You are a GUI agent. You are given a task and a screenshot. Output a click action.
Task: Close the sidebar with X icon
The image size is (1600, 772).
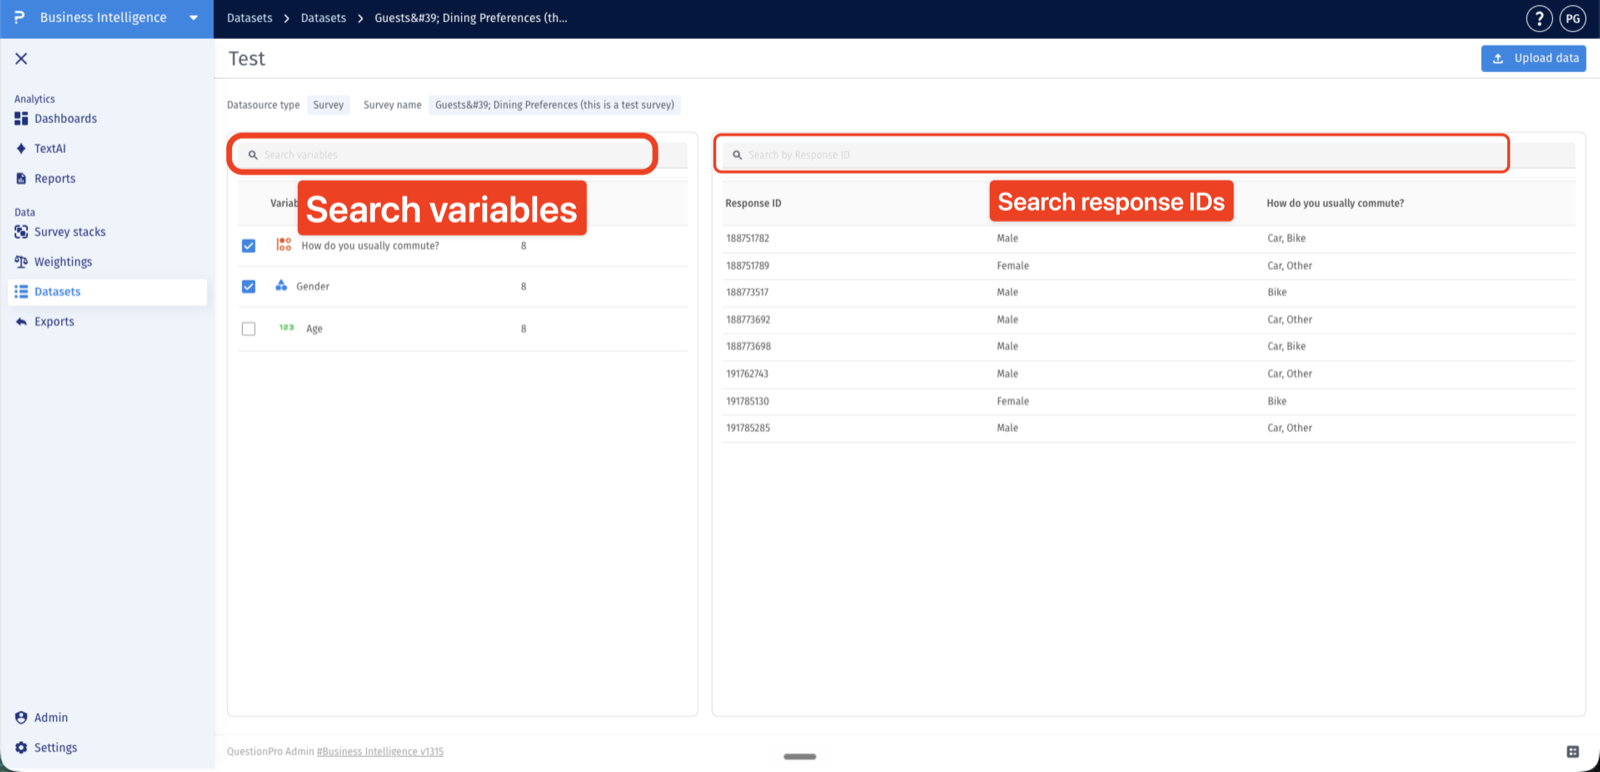click(21, 59)
